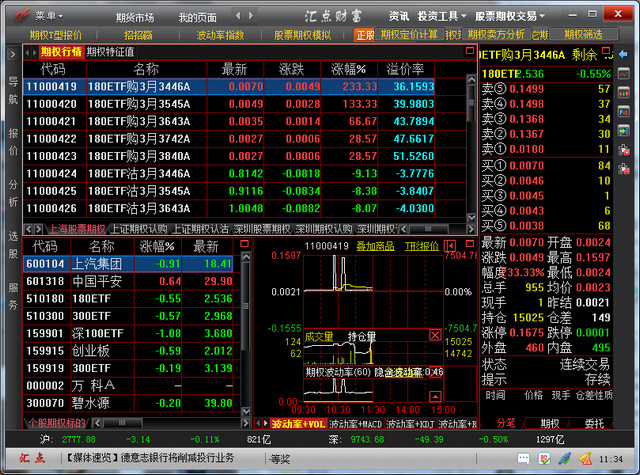Select the 波动率+MACD chart tab
The image size is (640, 475).
(356, 424)
